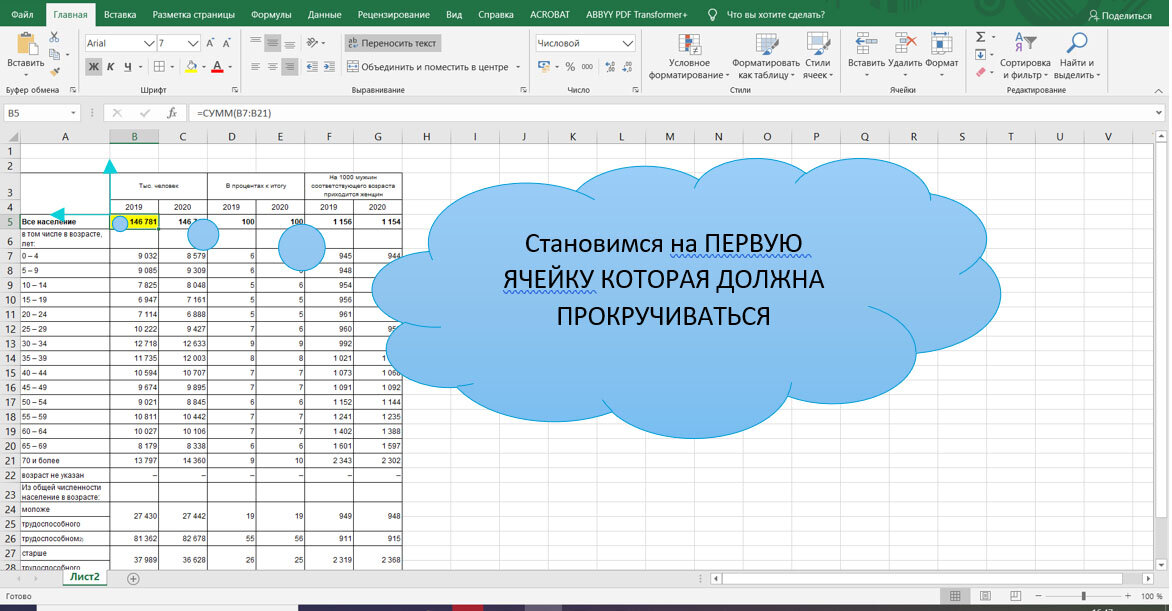1172x611 pixels.
Task: Open the Arial font name dropdown
Action: coord(149,43)
